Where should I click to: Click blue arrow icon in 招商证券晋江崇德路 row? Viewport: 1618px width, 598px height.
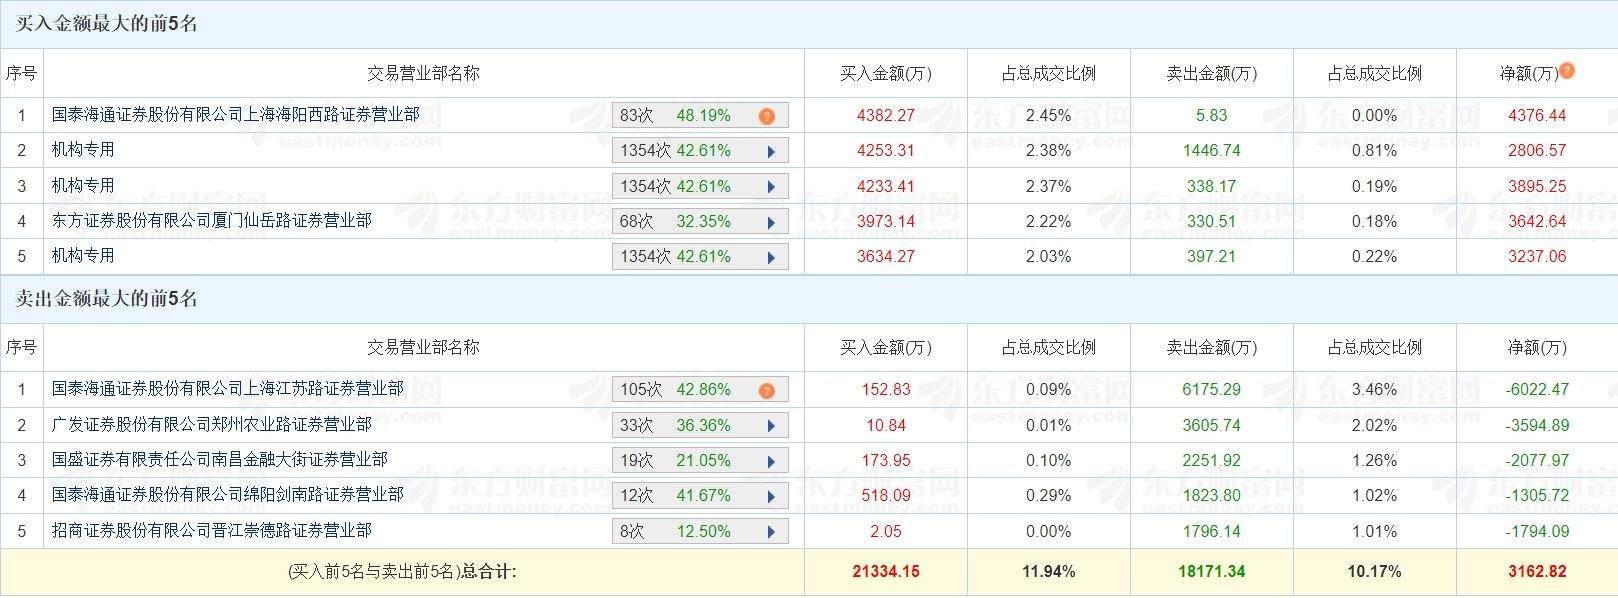[x=771, y=532]
